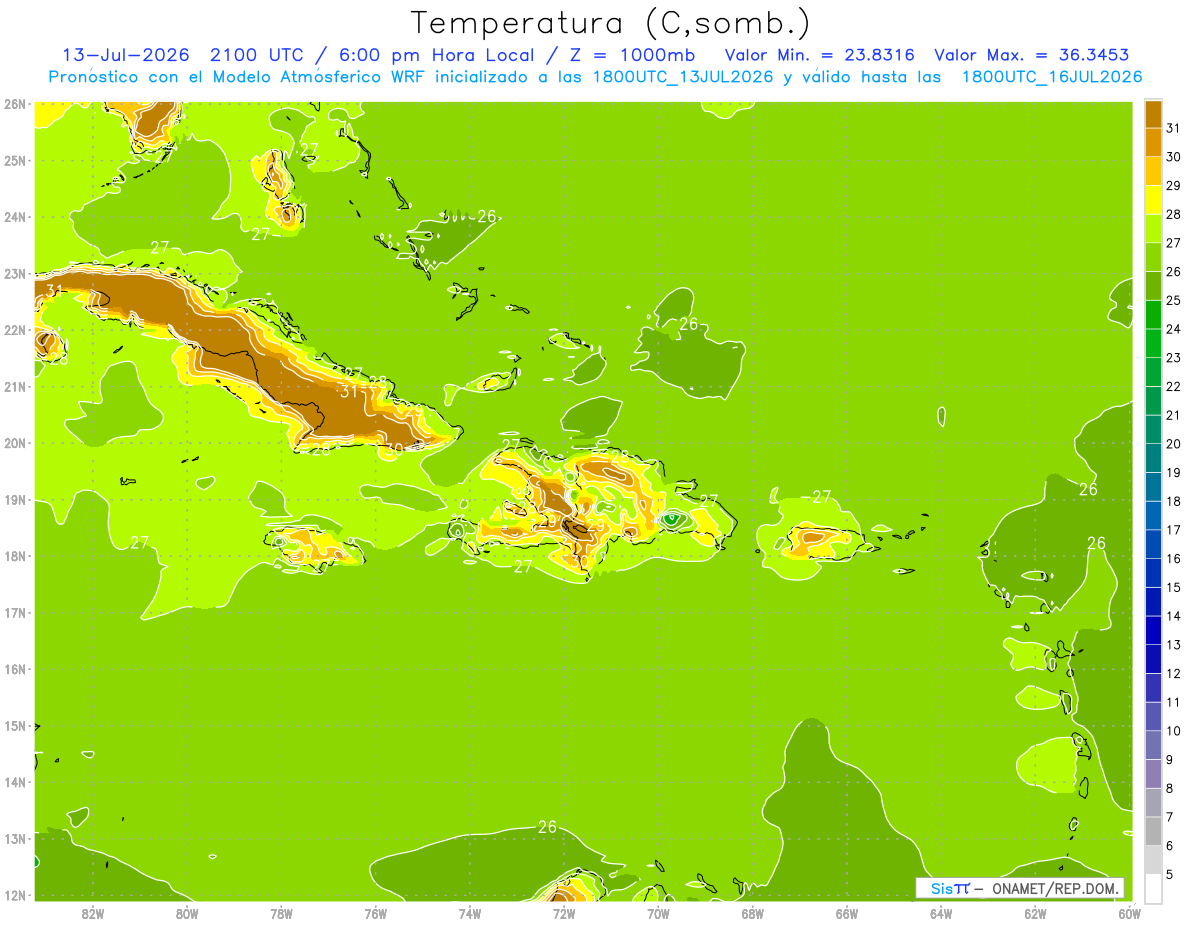Image resolution: width=1200 pixels, height=927 pixels.
Task: Click the purple swatch between 9 and 10
Action: tap(1153, 745)
